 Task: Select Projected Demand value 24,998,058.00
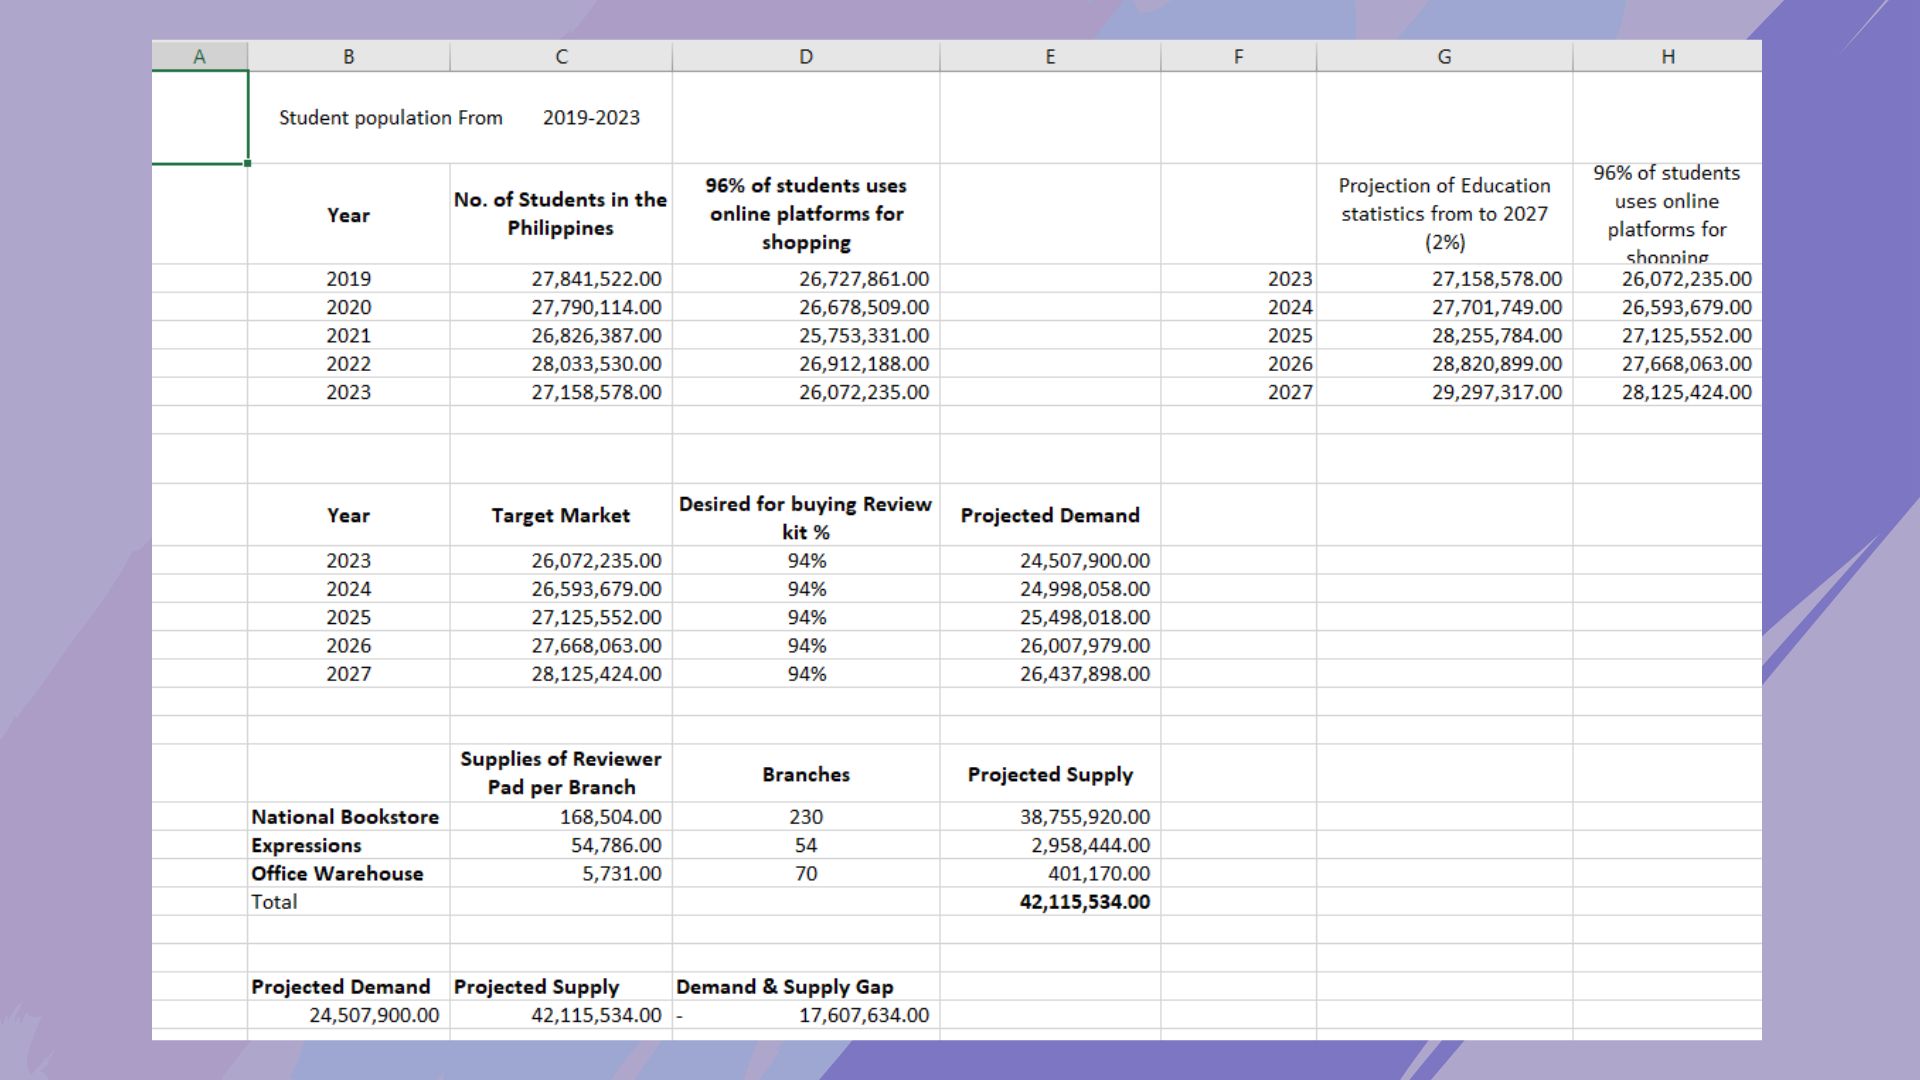tap(1084, 589)
